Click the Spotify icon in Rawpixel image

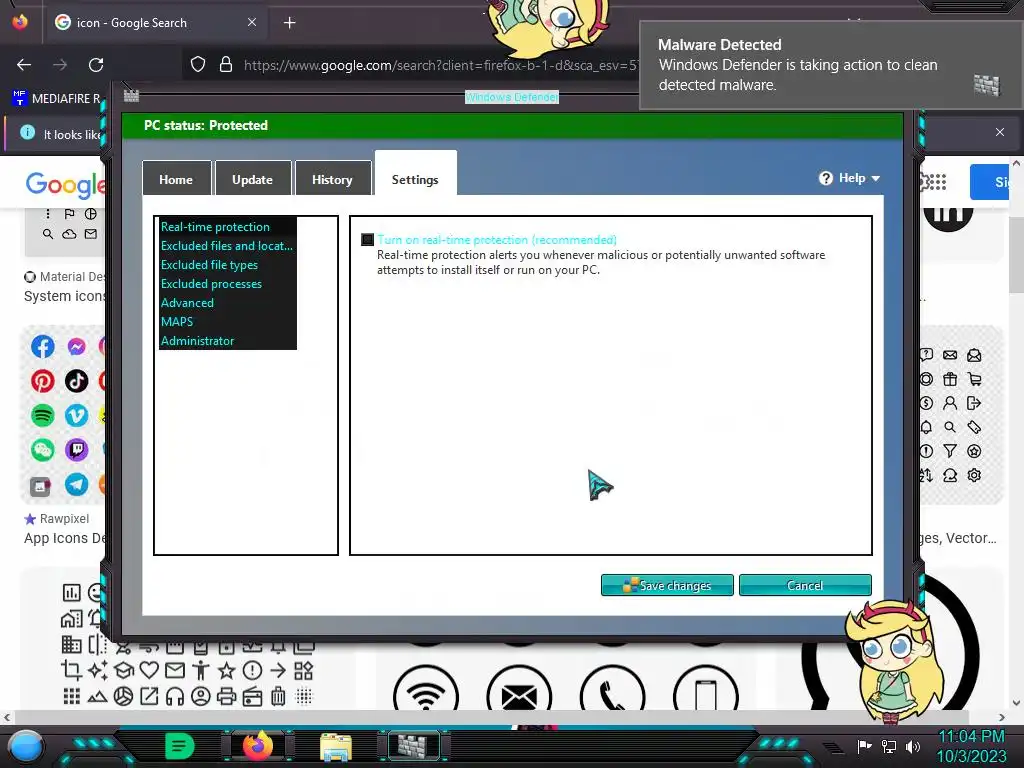tap(42, 415)
